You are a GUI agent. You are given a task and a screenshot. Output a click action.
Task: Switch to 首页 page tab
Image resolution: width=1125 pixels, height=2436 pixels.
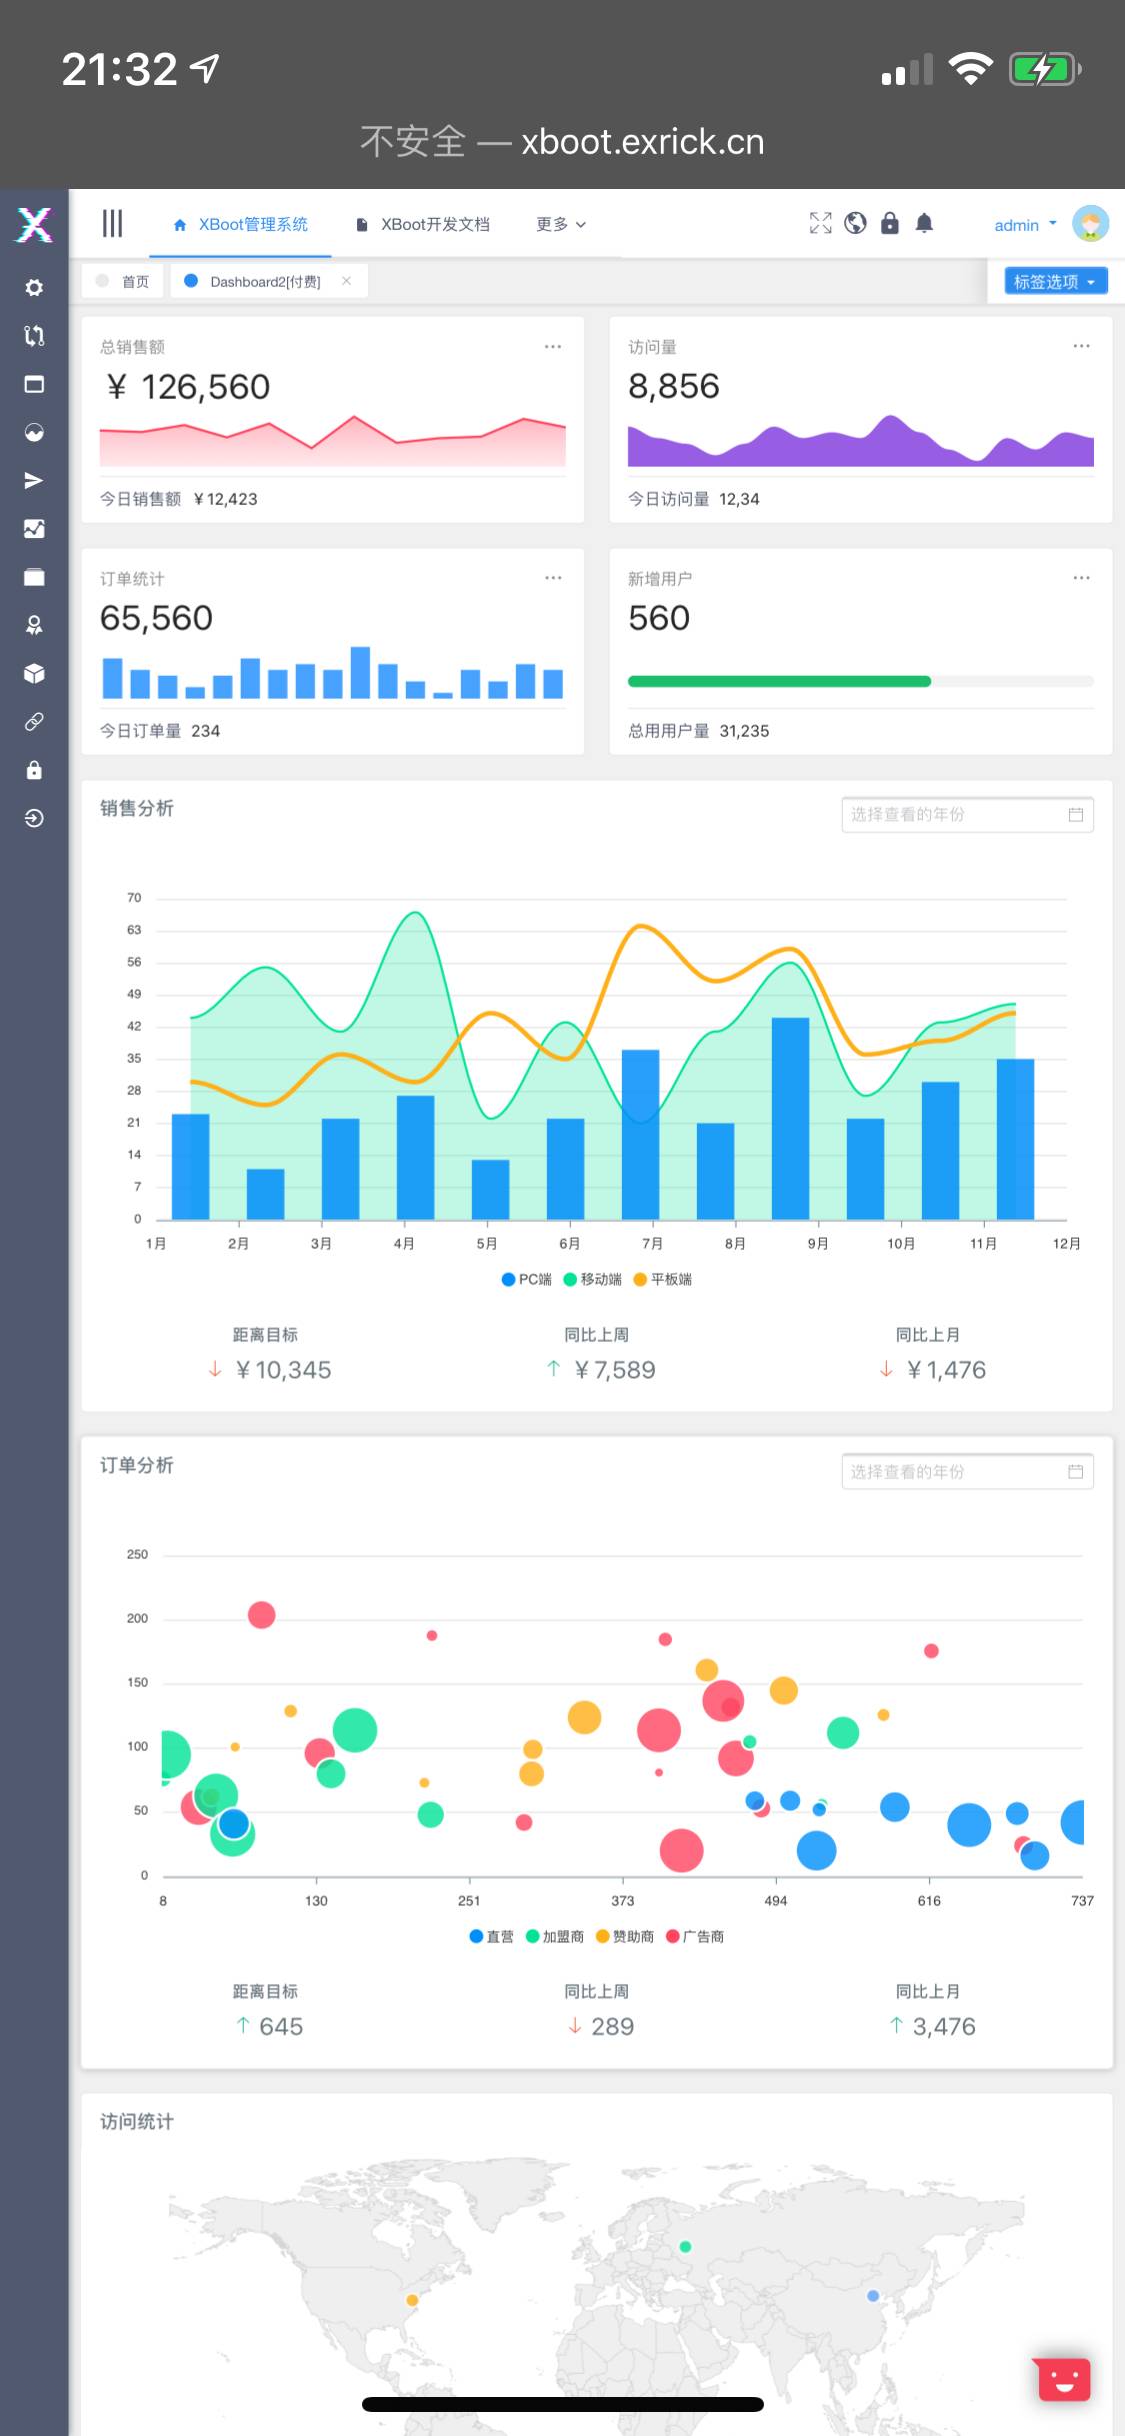tap(123, 281)
